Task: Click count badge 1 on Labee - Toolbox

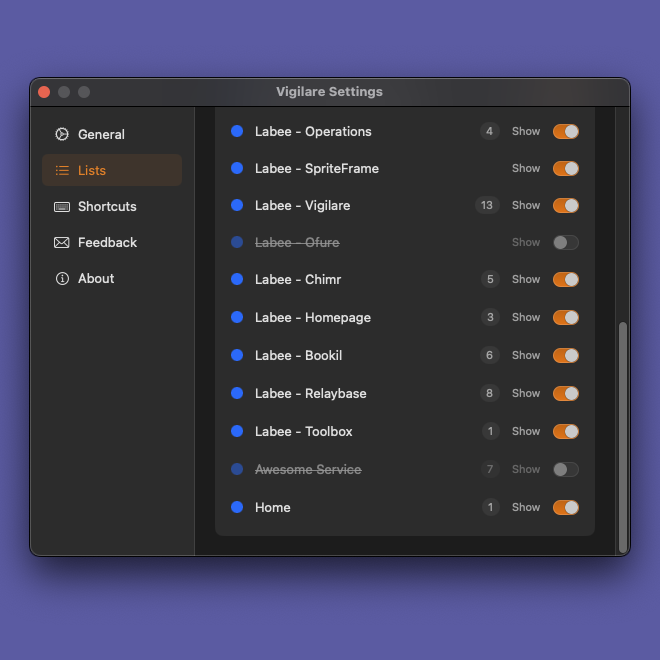Action: [490, 431]
